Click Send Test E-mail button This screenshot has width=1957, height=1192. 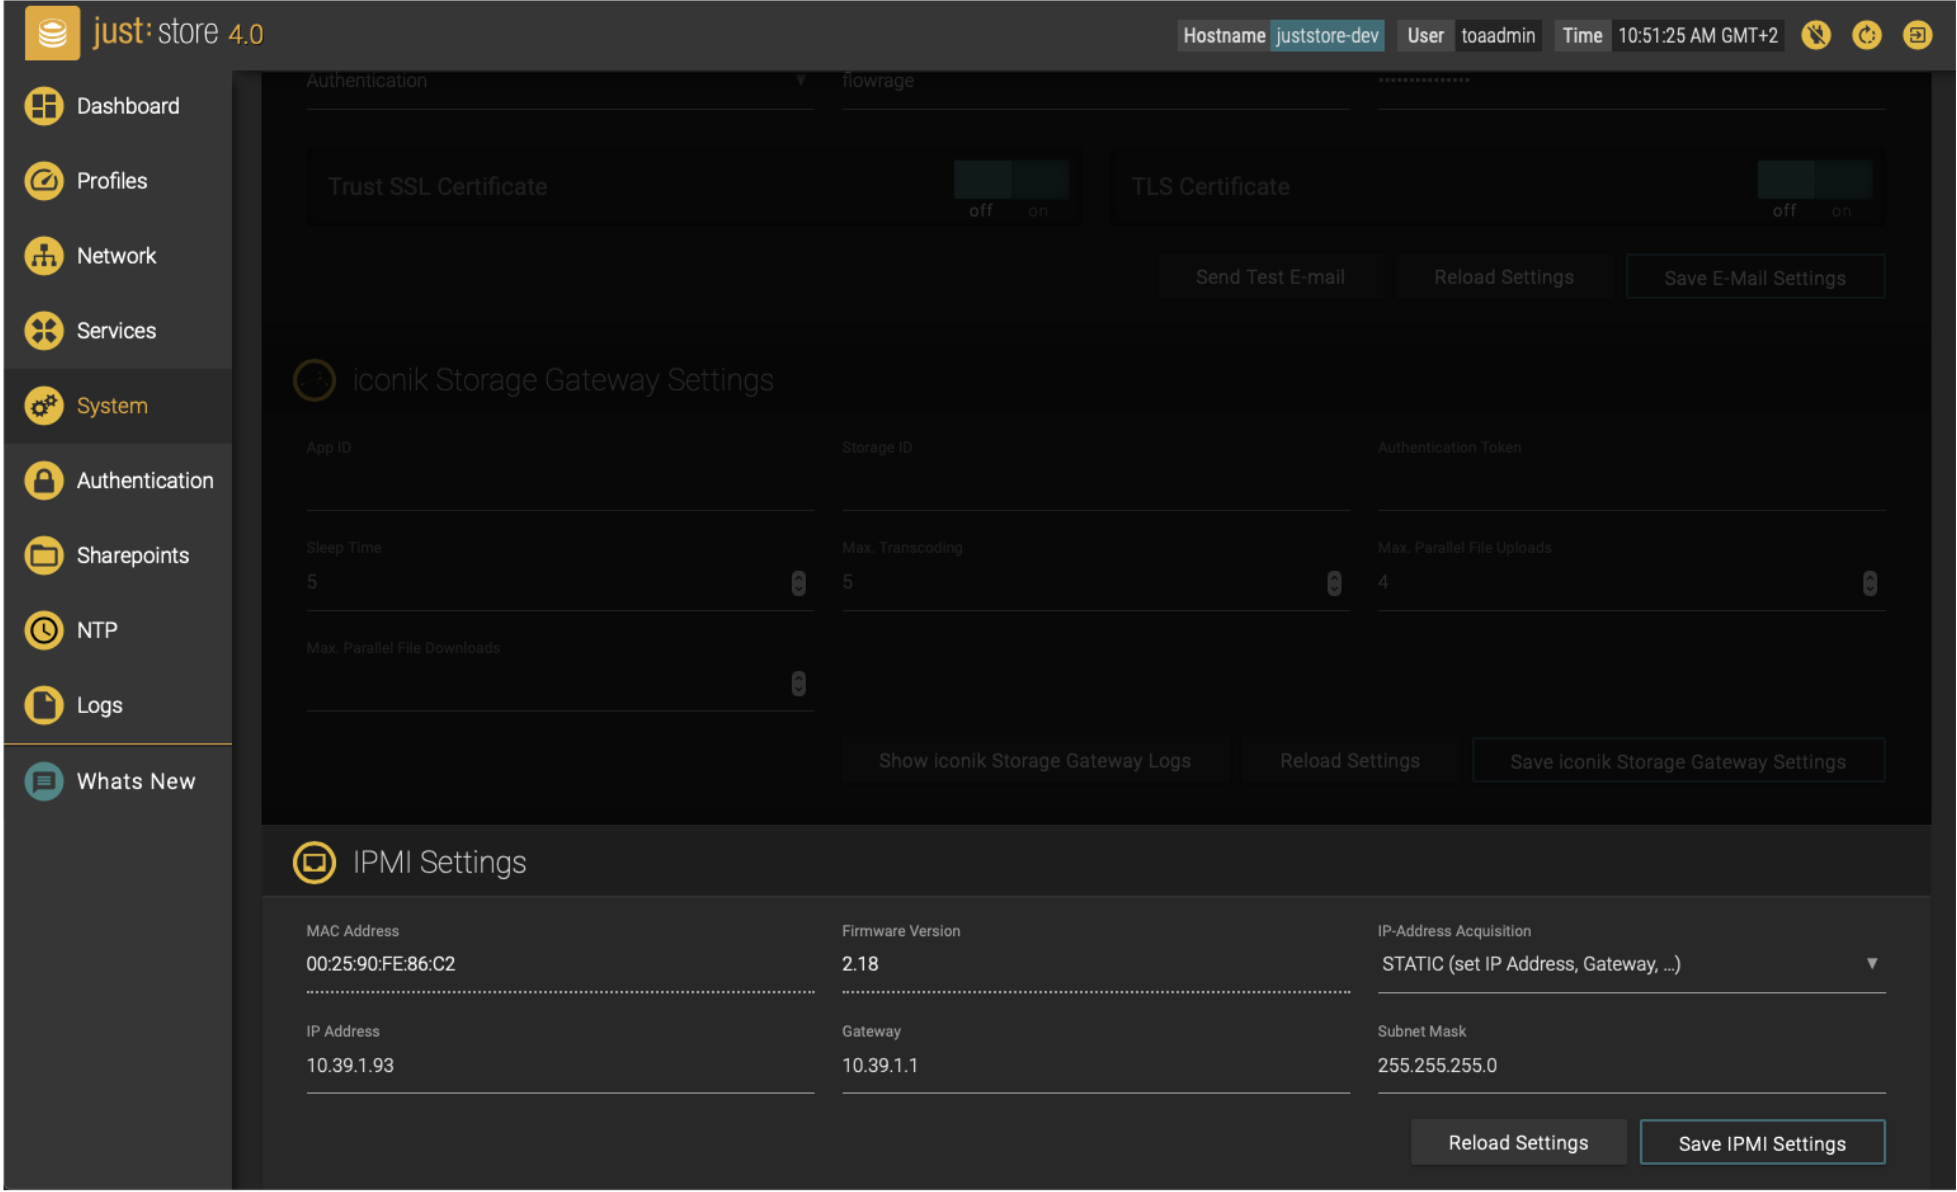1270,278
